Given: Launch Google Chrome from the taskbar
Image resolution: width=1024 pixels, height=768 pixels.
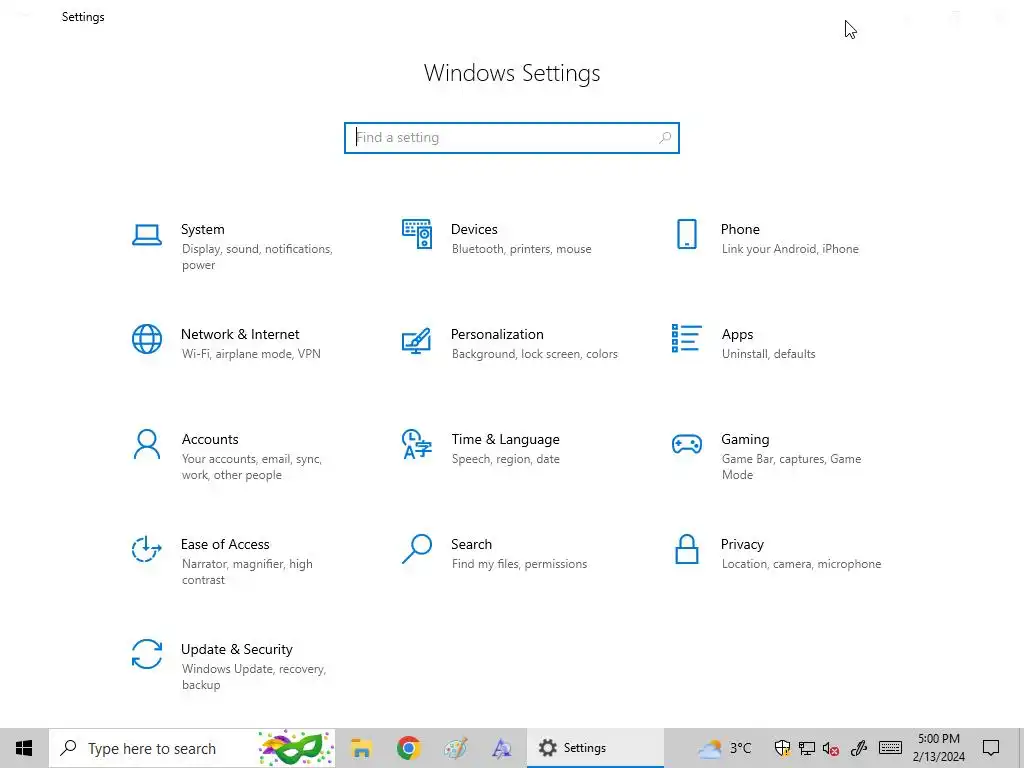Looking at the screenshot, I should tap(408, 748).
